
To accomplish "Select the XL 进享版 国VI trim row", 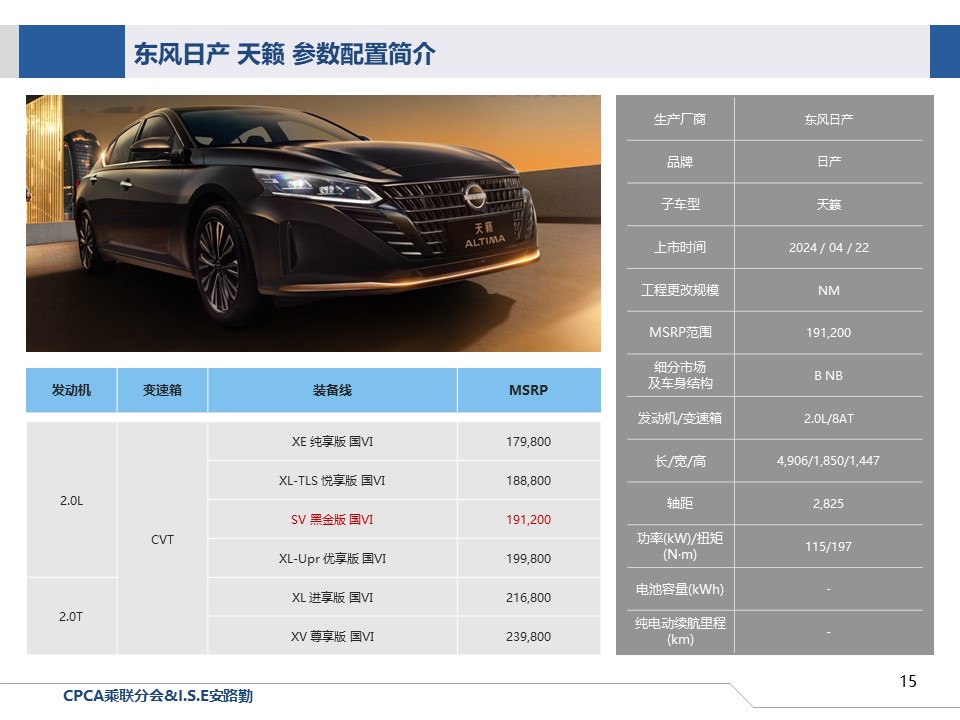I will (332, 598).
